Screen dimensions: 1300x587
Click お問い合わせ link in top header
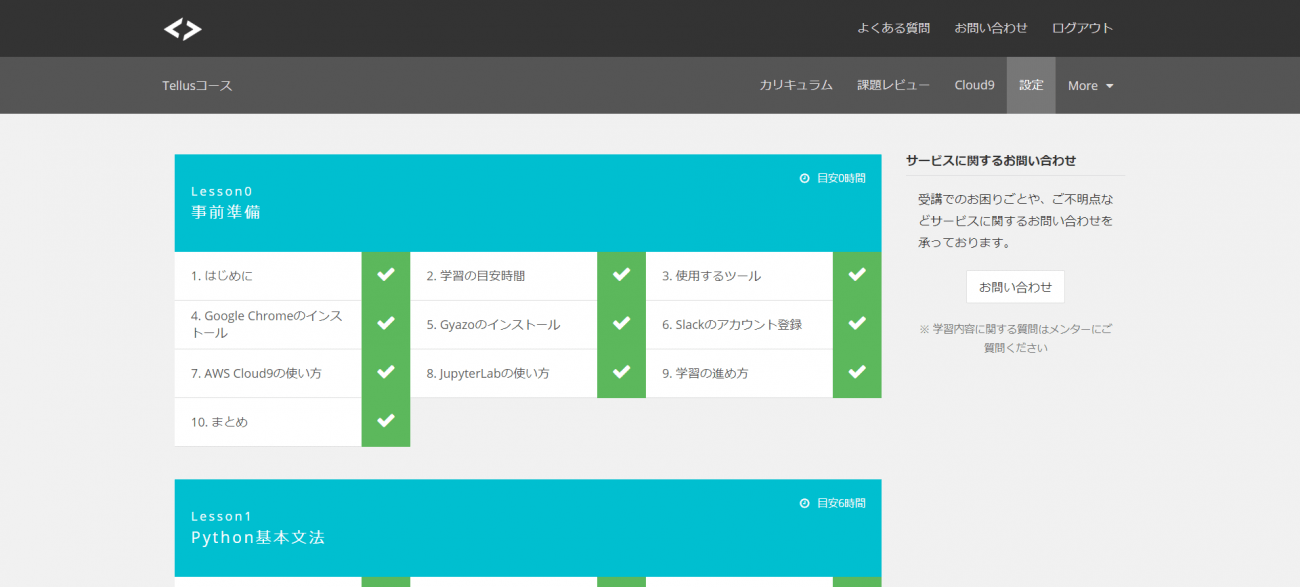tap(990, 28)
